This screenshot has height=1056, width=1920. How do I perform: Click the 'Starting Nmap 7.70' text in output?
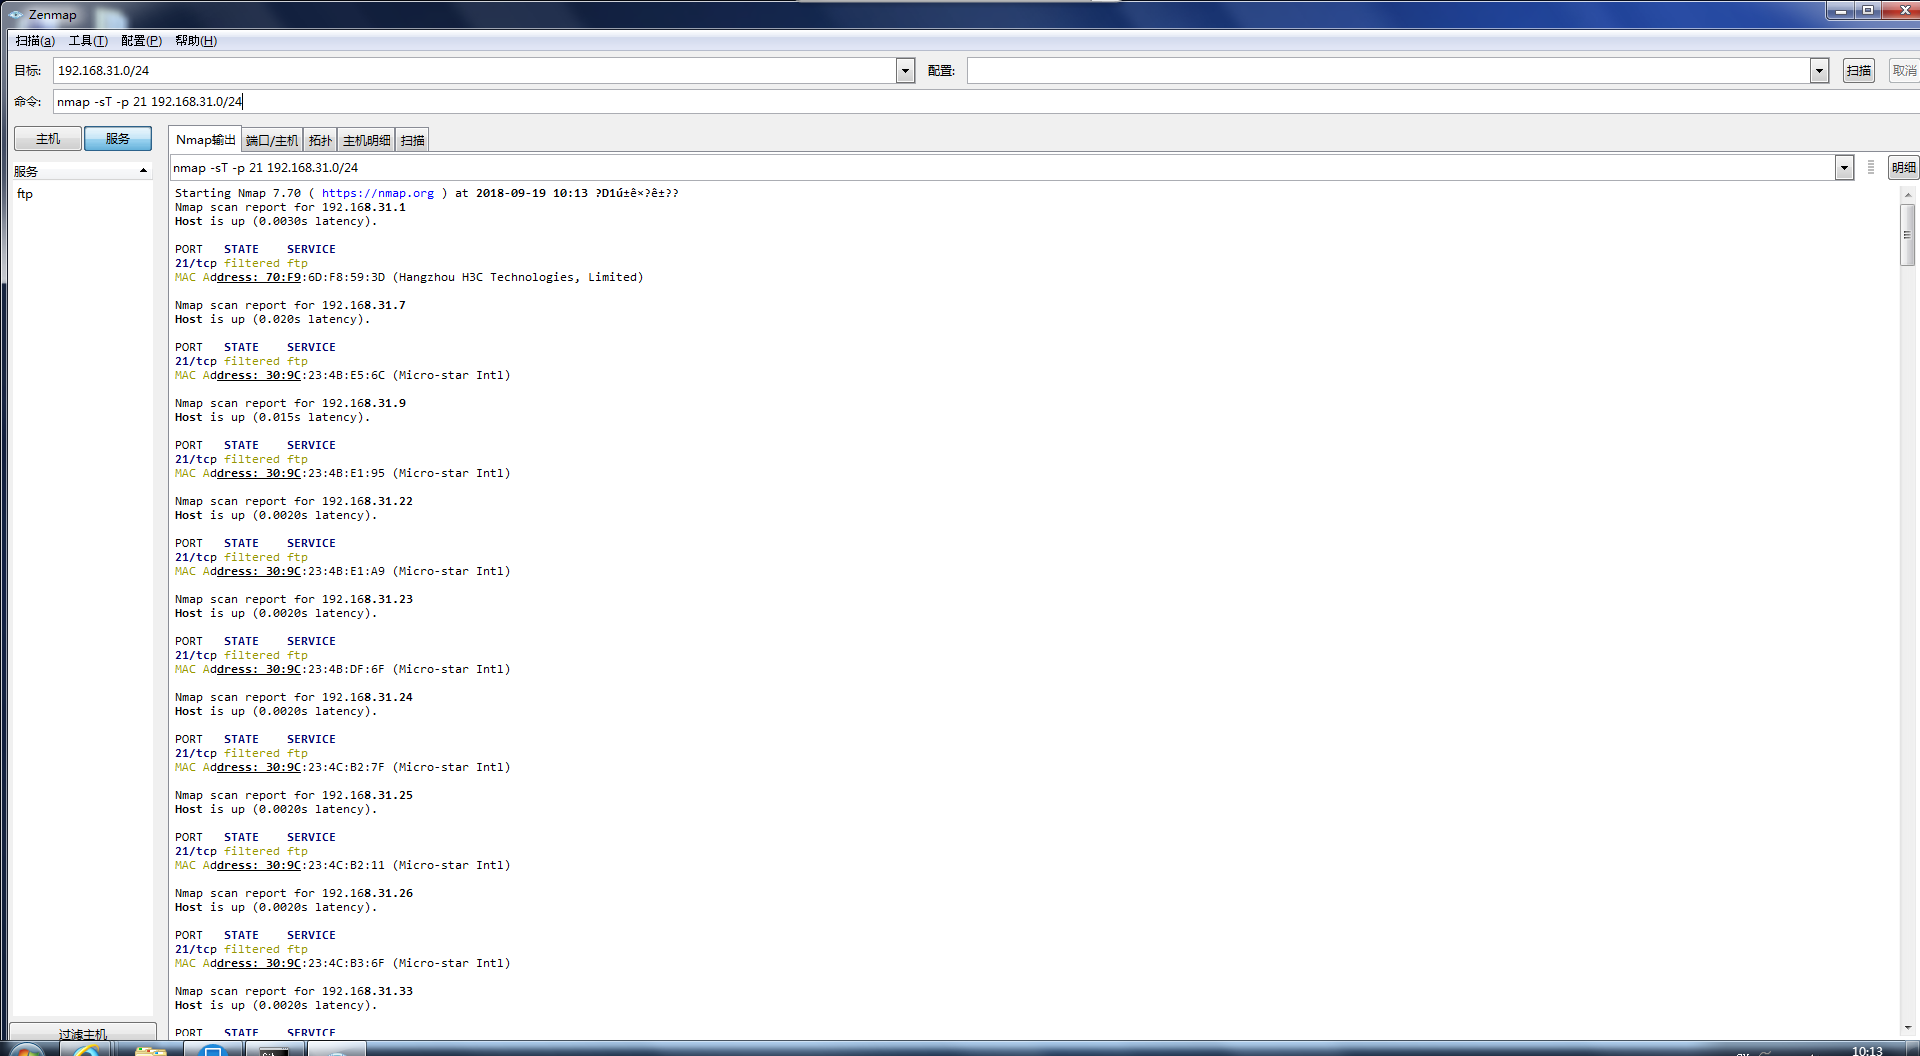point(238,194)
